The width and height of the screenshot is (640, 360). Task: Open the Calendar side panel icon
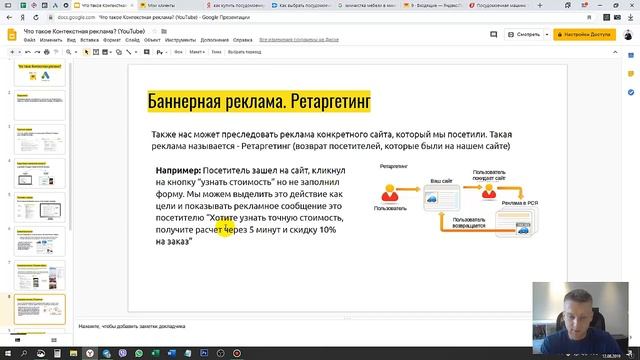coord(631,56)
